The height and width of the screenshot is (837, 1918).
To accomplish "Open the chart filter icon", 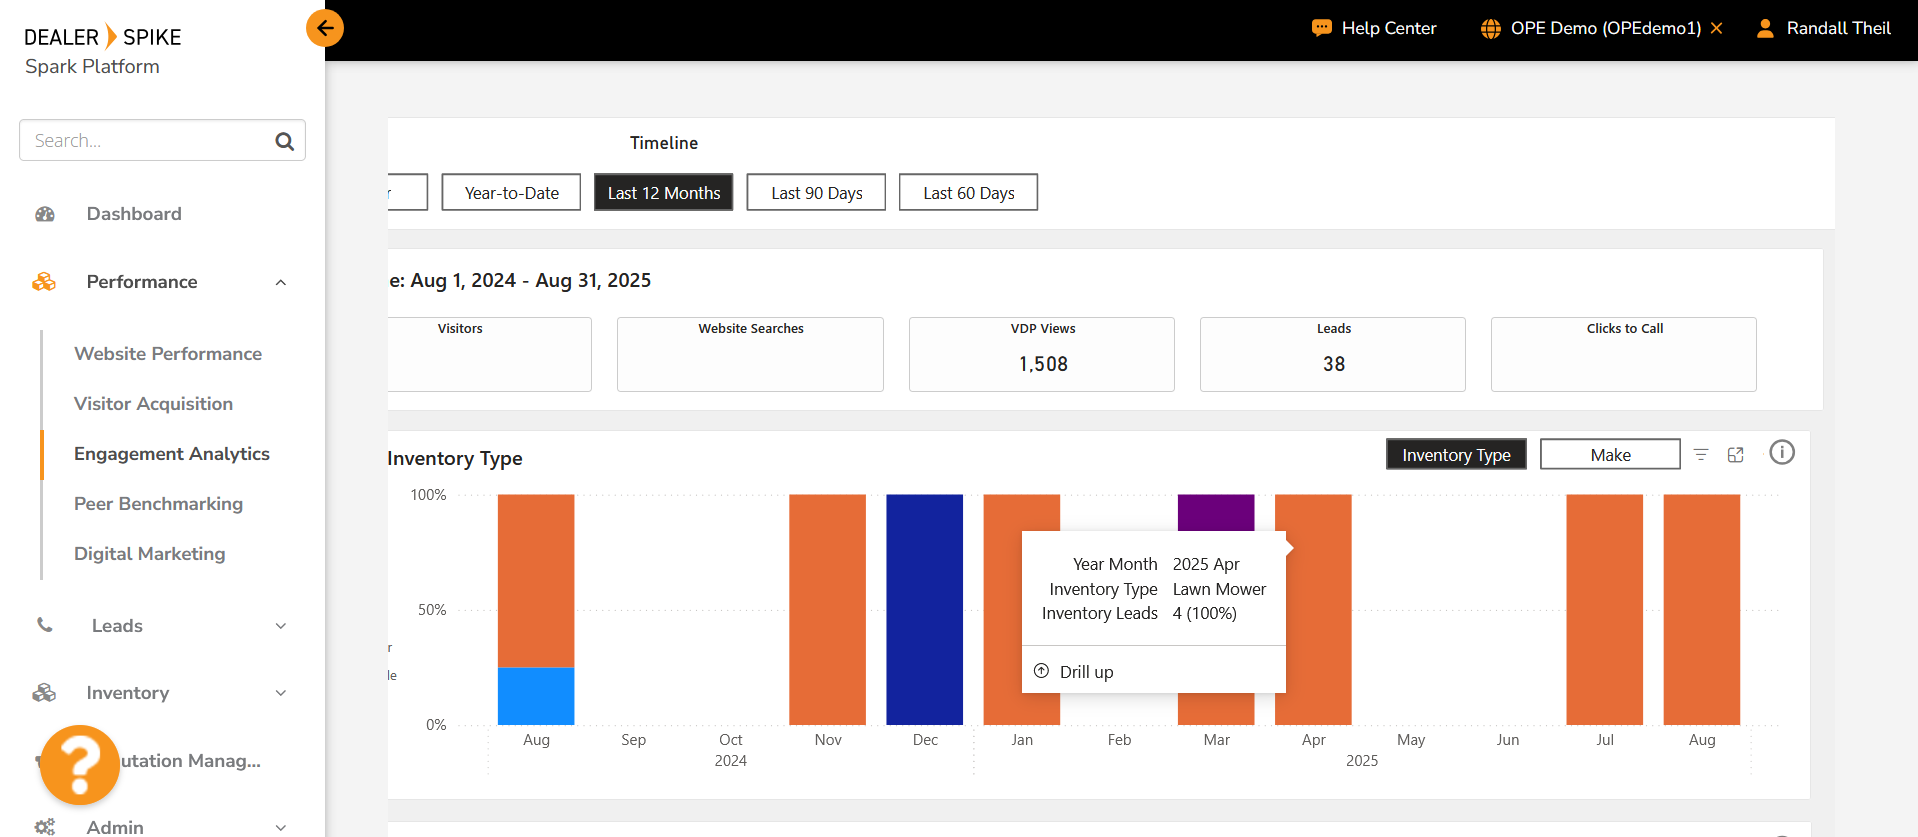I will pyautogui.click(x=1700, y=455).
